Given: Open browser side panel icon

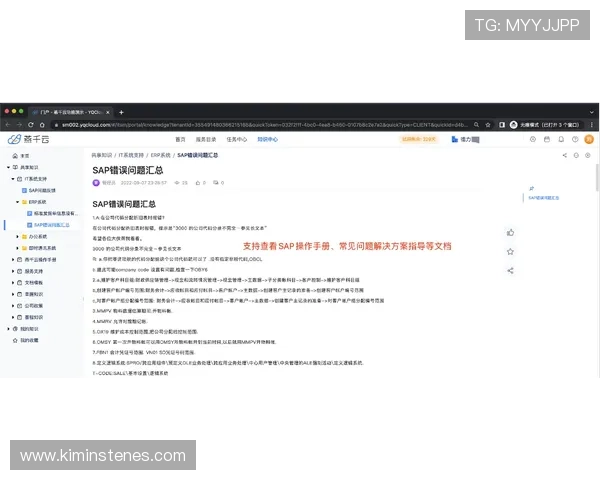Looking at the screenshot, I should click(x=502, y=125).
